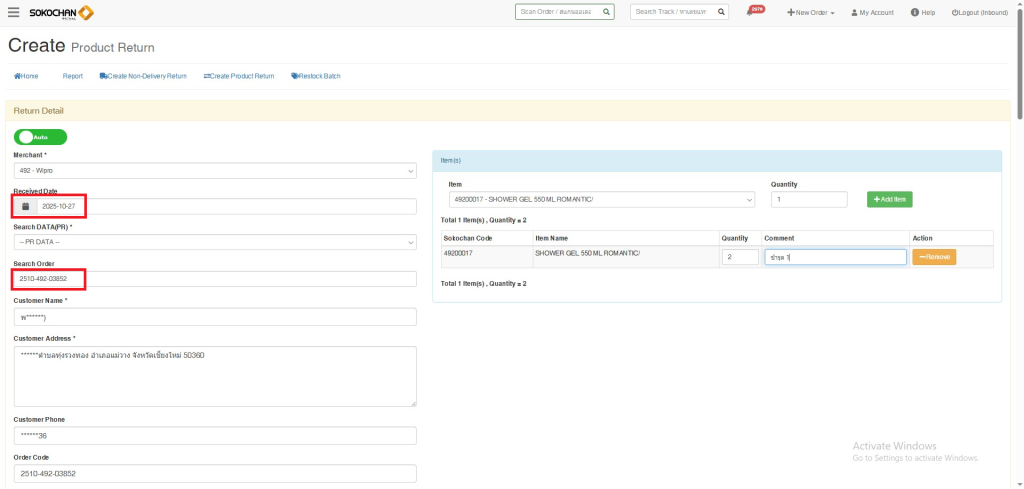Click the Sokochan logo
This screenshot has height=489, width=1024.
62,12
